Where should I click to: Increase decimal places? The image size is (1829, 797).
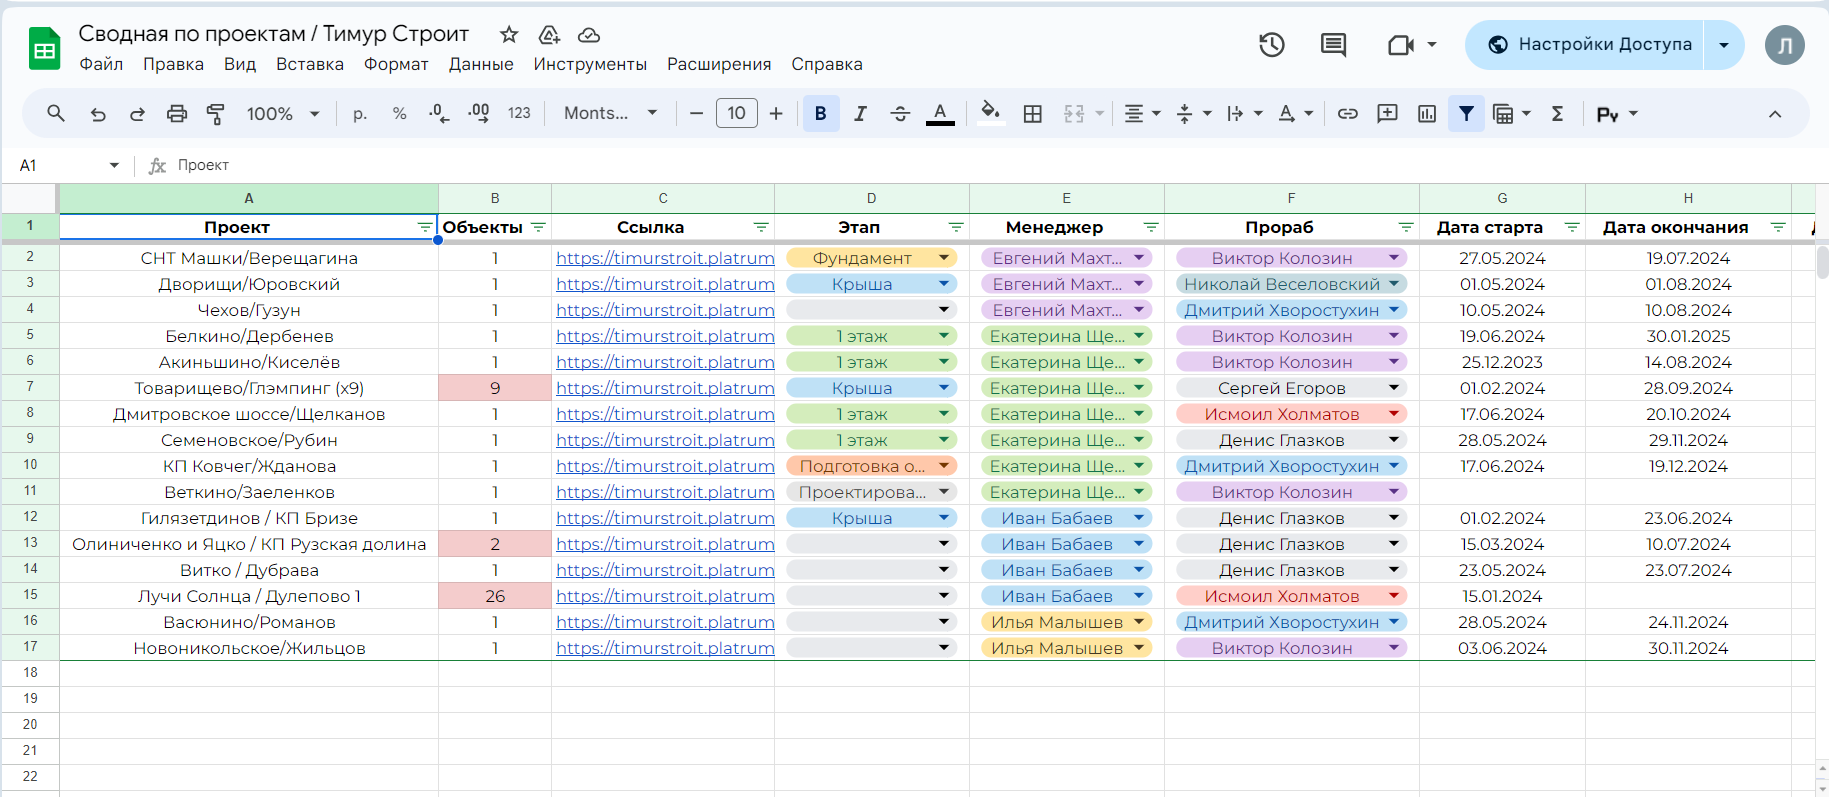479,114
